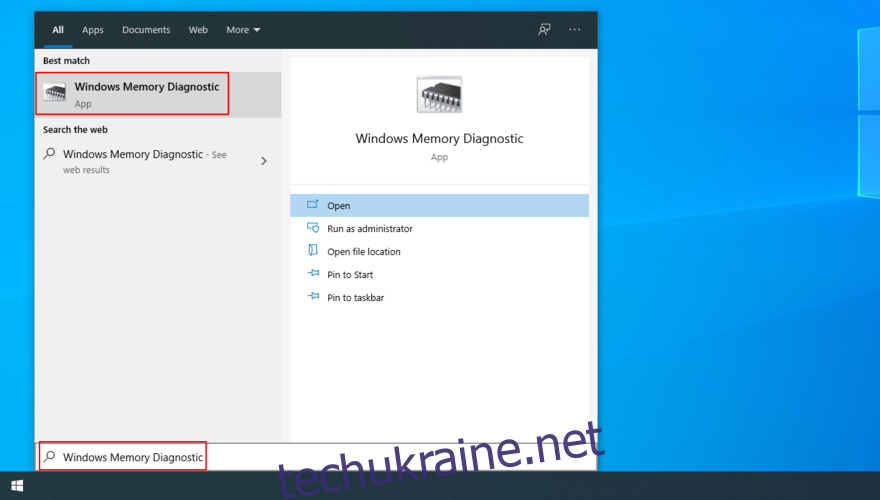Screen dimensions: 880x500
Task: Choose Run as administrator
Action: [x=439, y=228]
